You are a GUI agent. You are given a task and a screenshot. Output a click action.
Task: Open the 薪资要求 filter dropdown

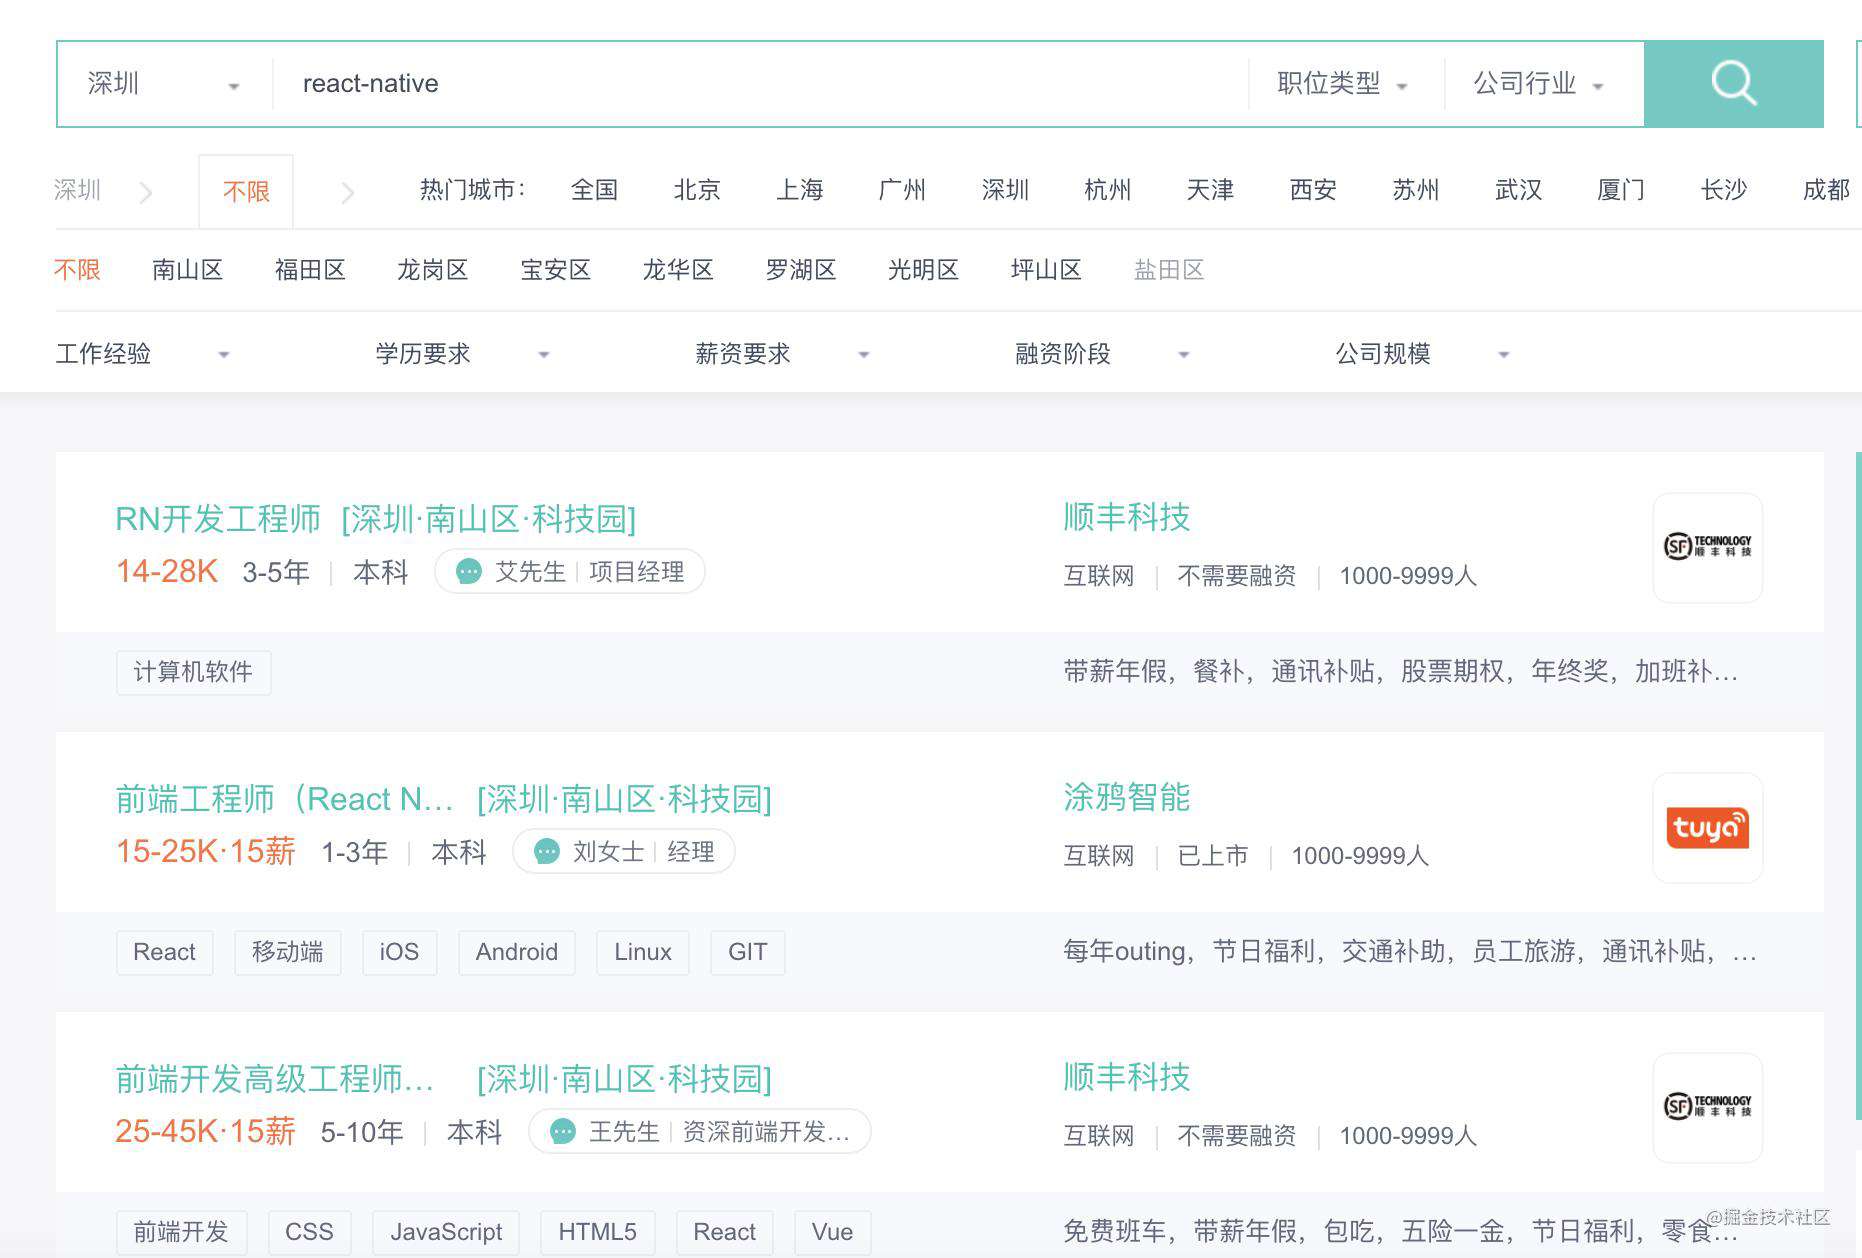[782, 354]
